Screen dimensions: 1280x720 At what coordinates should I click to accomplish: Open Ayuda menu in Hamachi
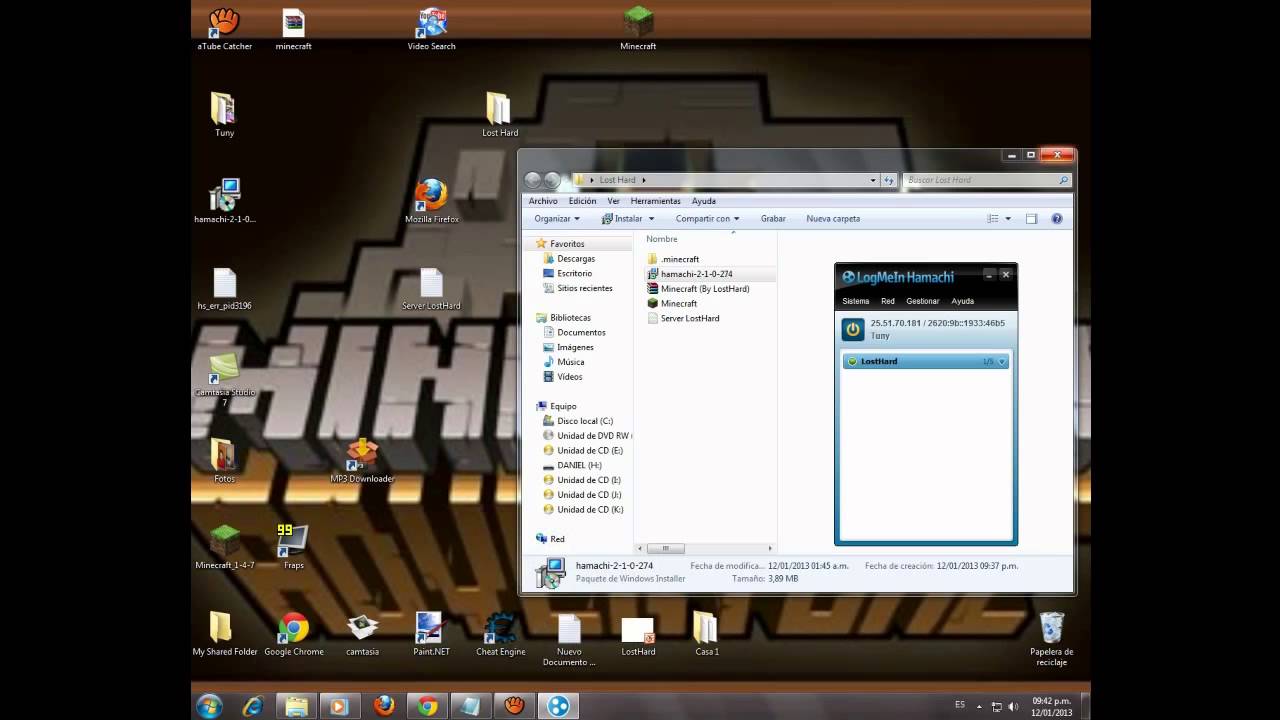[x=962, y=301]
